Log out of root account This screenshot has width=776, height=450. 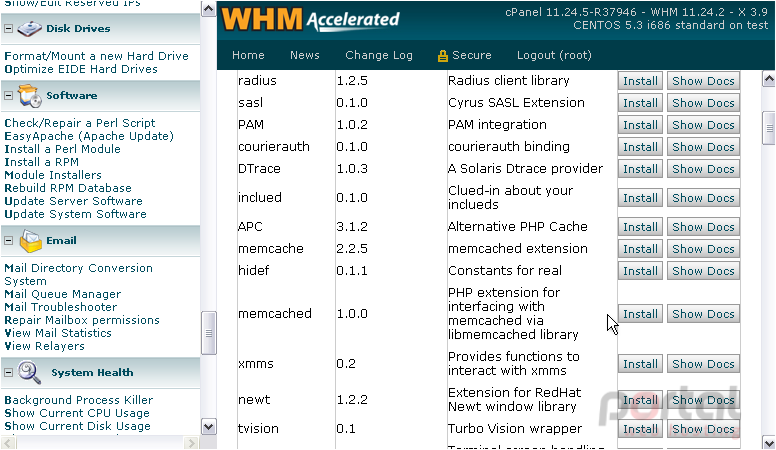click(x=554, y=55)
